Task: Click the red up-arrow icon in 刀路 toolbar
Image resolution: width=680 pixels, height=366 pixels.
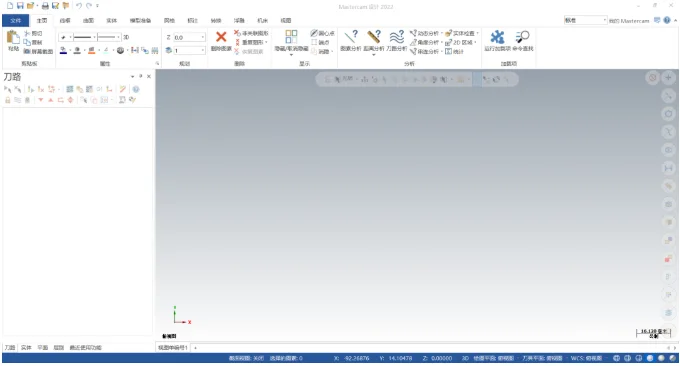Action: 50,100
